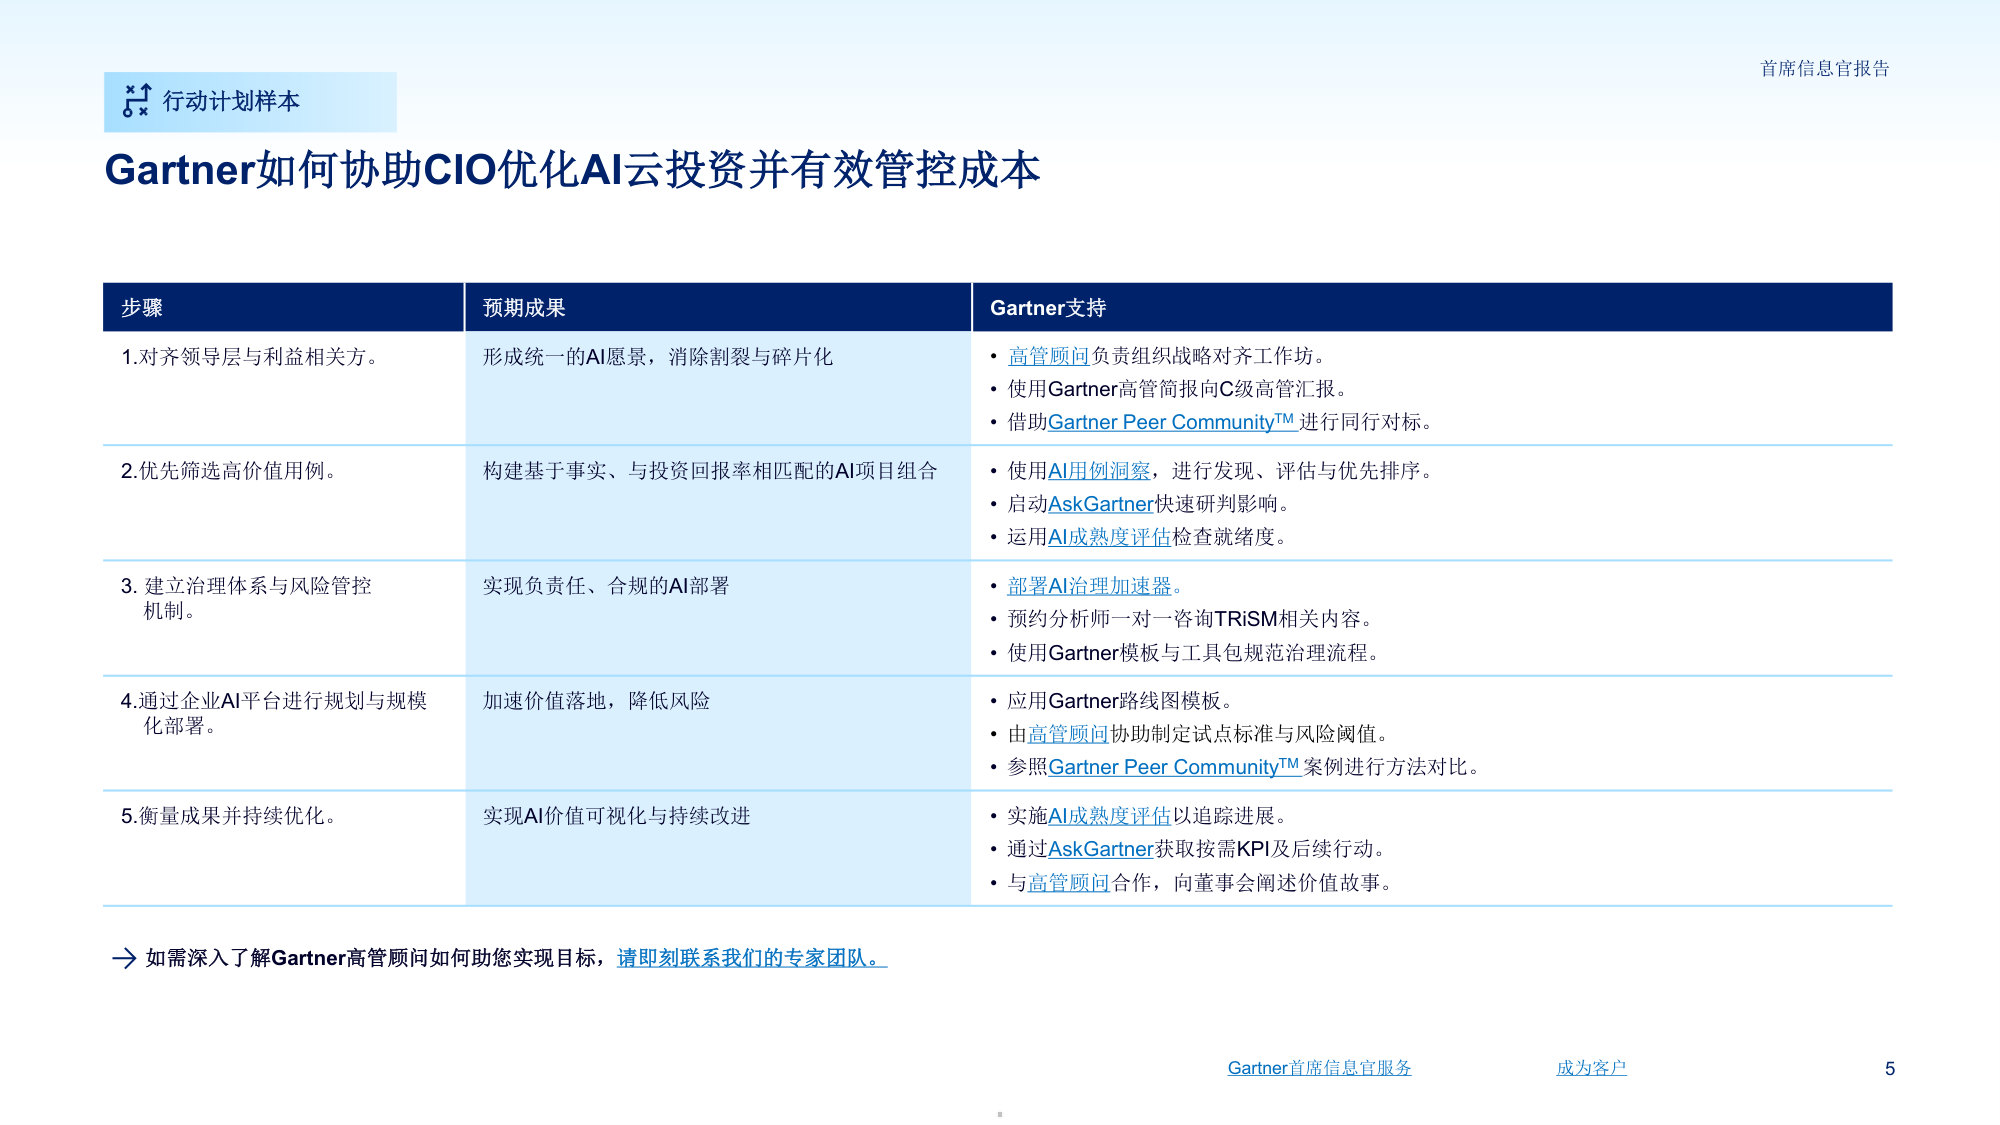The height and width of the screenshot is (1125, 2000).
Task: Click the action plan sample icon
Action: coord(137,101)
